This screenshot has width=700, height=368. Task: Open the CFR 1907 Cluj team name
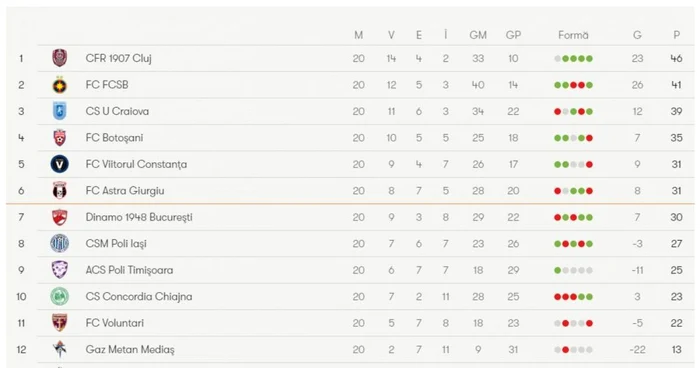click(119, 59)
